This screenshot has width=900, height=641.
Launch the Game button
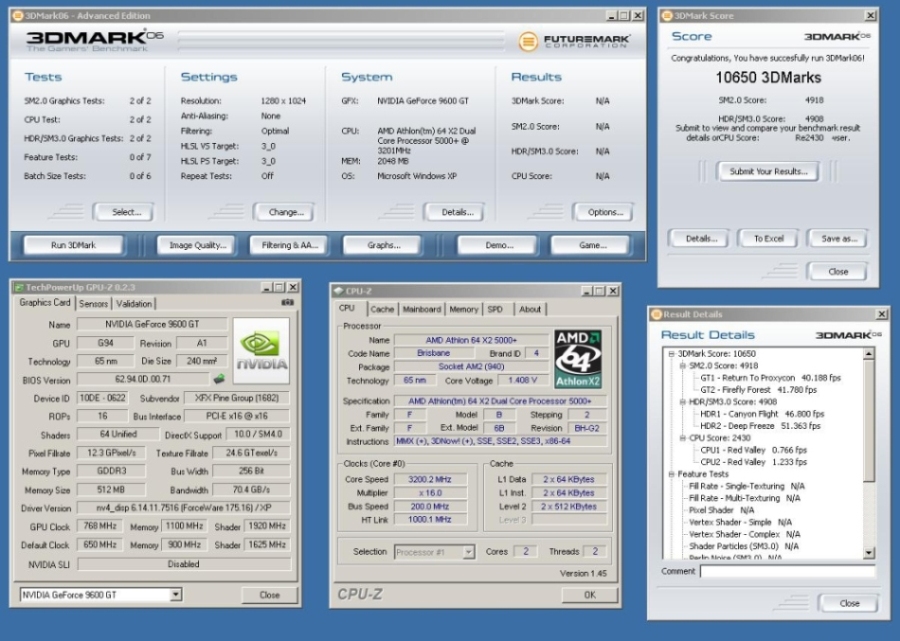coord(592,245)
